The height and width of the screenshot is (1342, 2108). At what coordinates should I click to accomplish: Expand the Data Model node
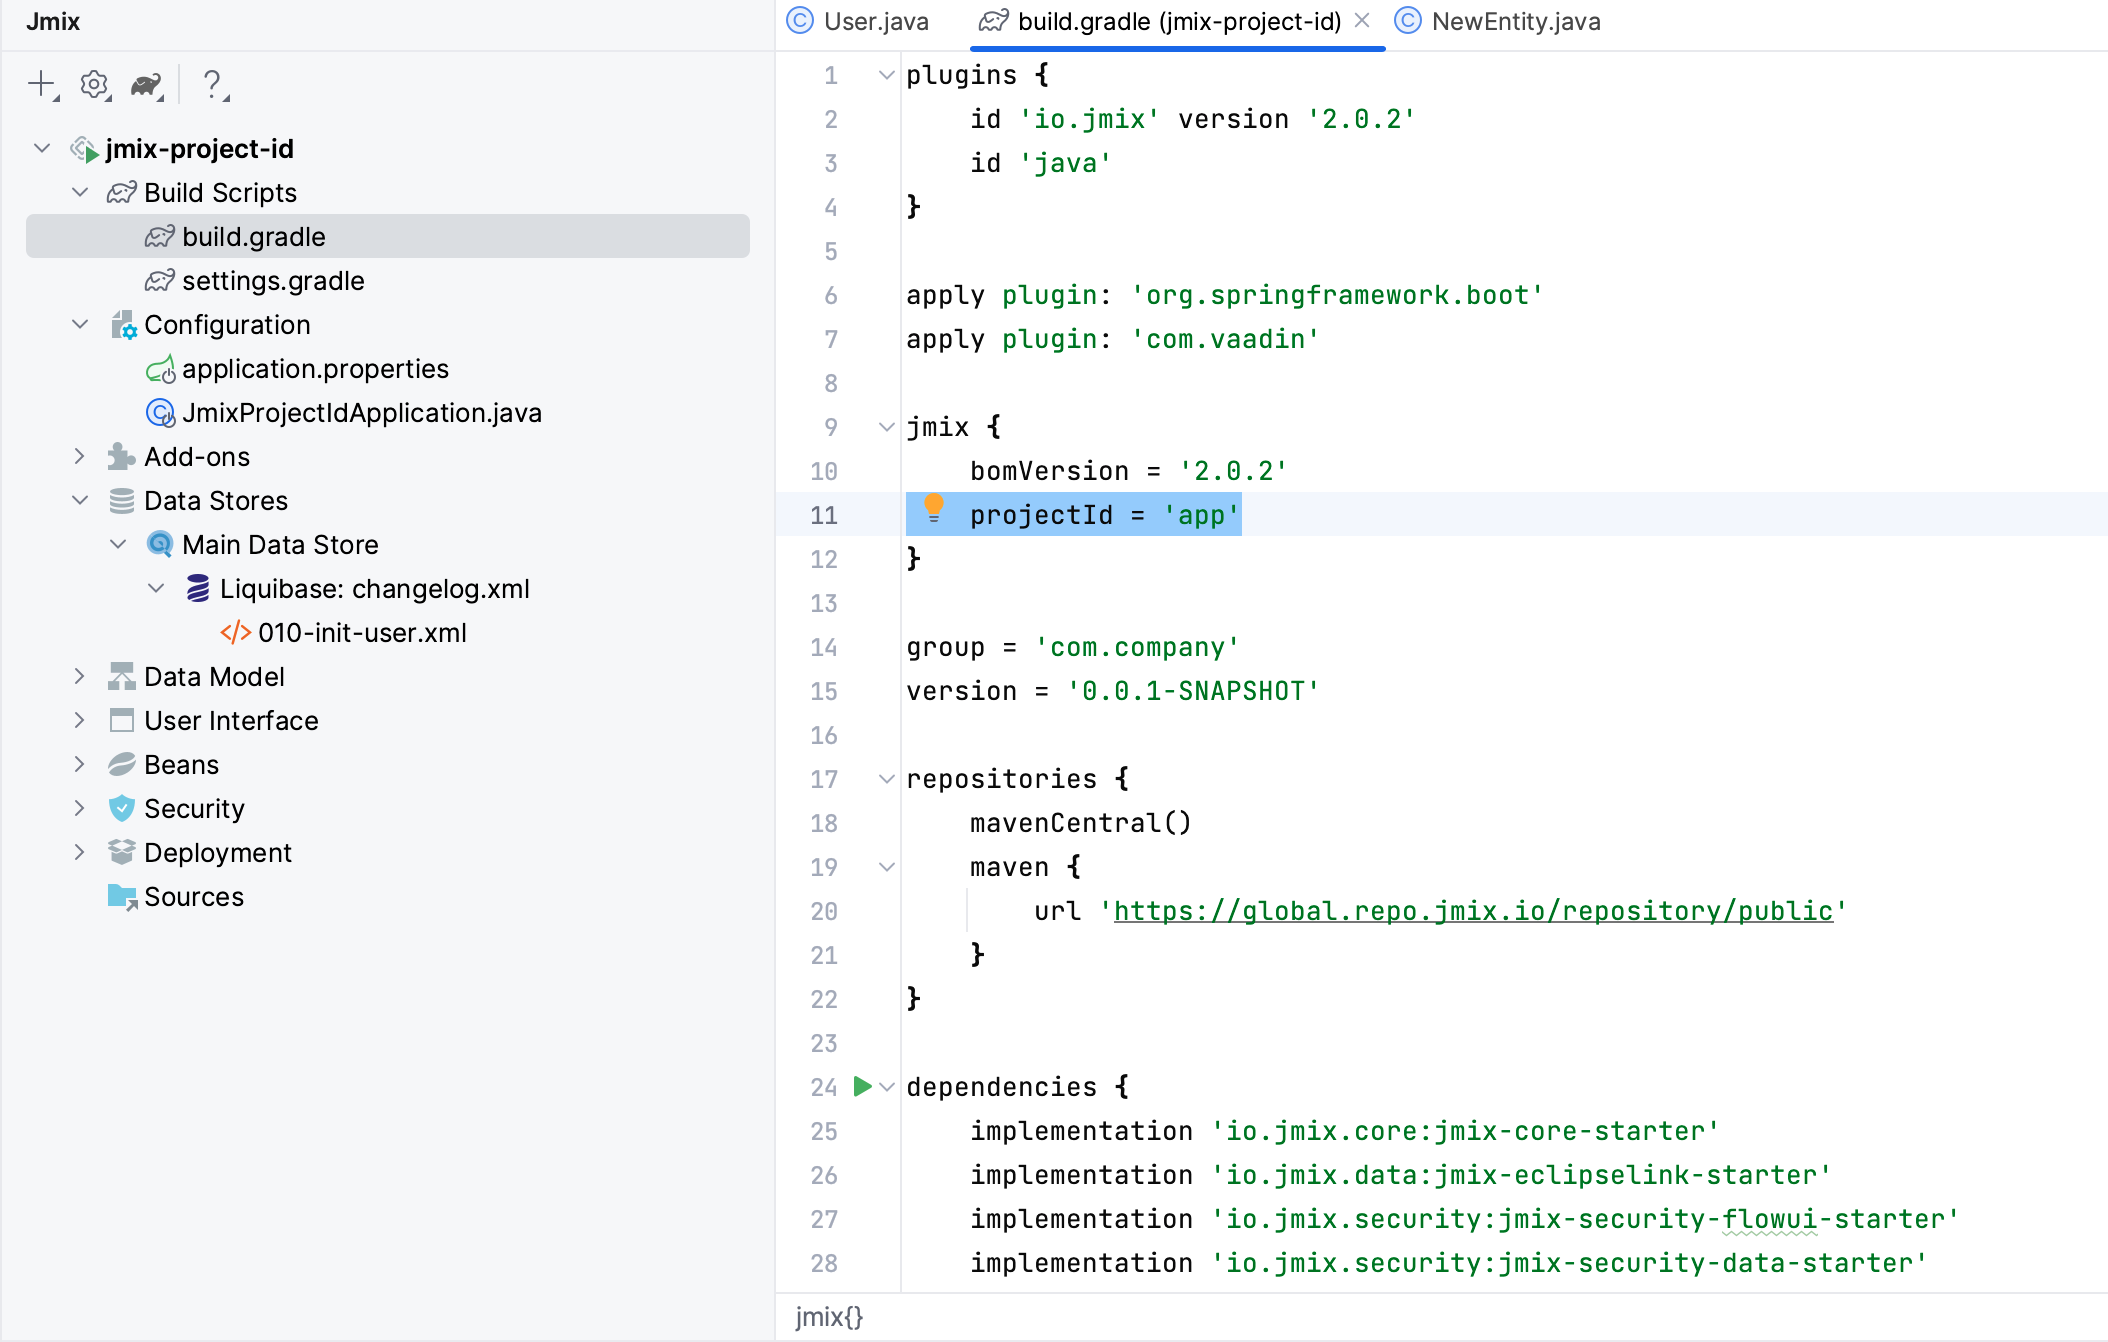pos(80,676)
